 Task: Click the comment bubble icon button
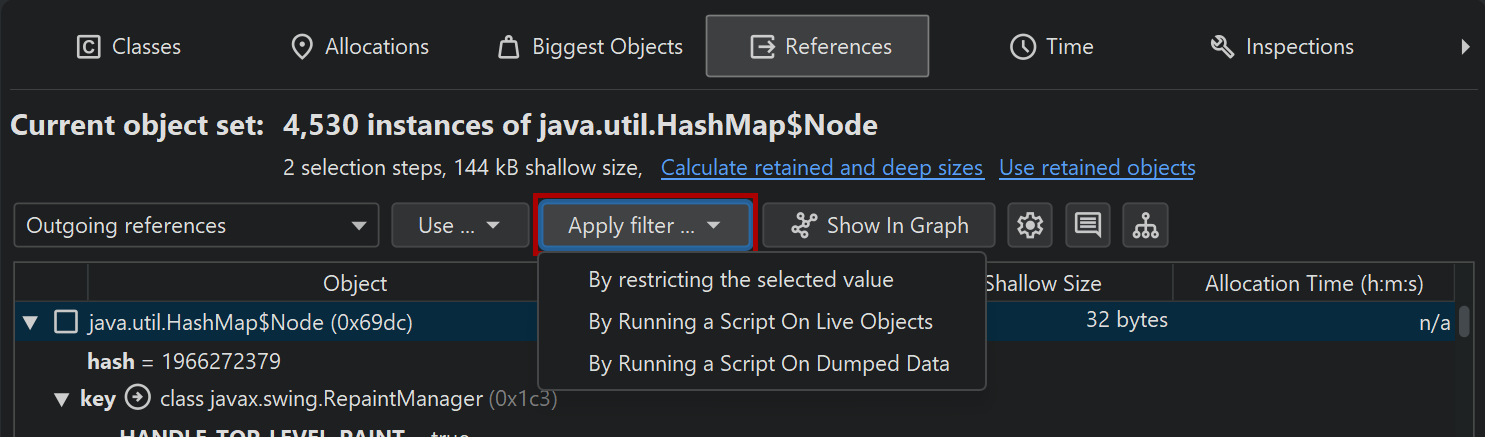pyautogui.click(x=1087, y=226)
